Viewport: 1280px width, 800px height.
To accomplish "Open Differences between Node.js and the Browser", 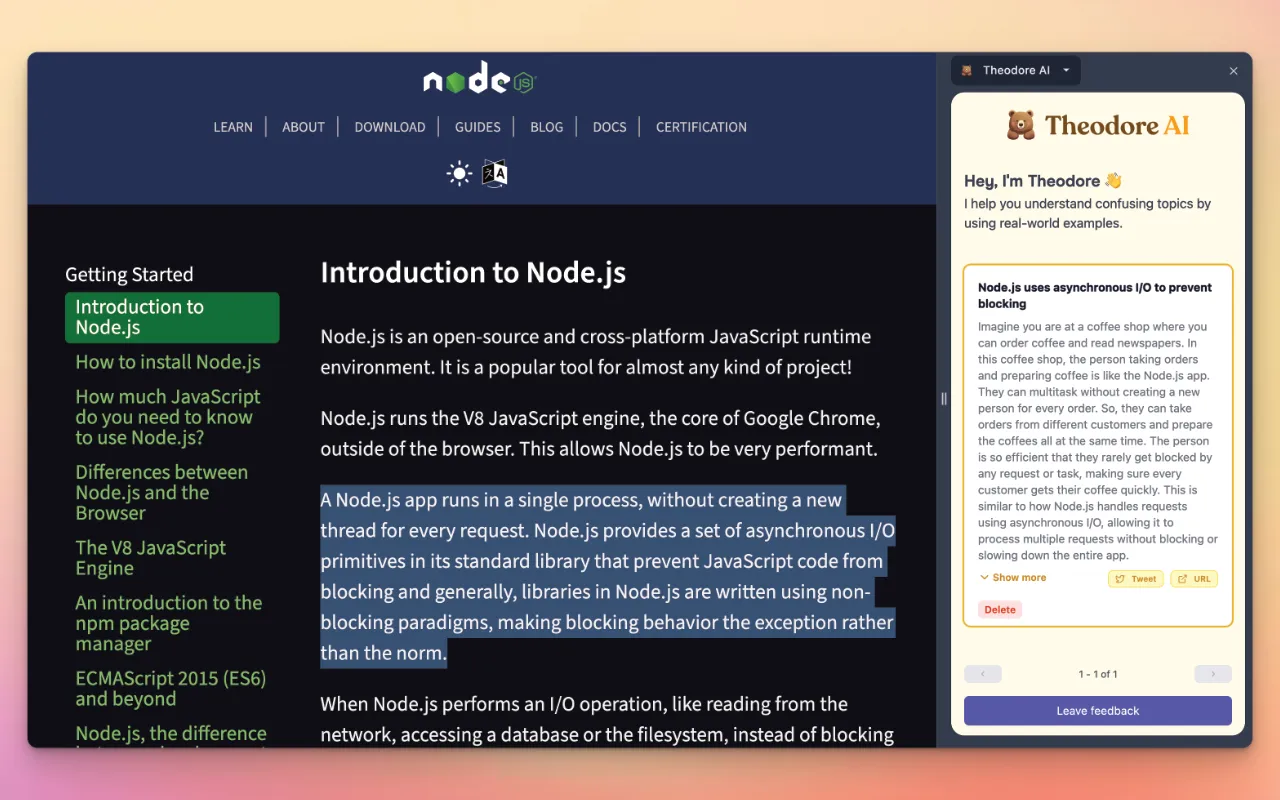I will (x=162, y=492).
